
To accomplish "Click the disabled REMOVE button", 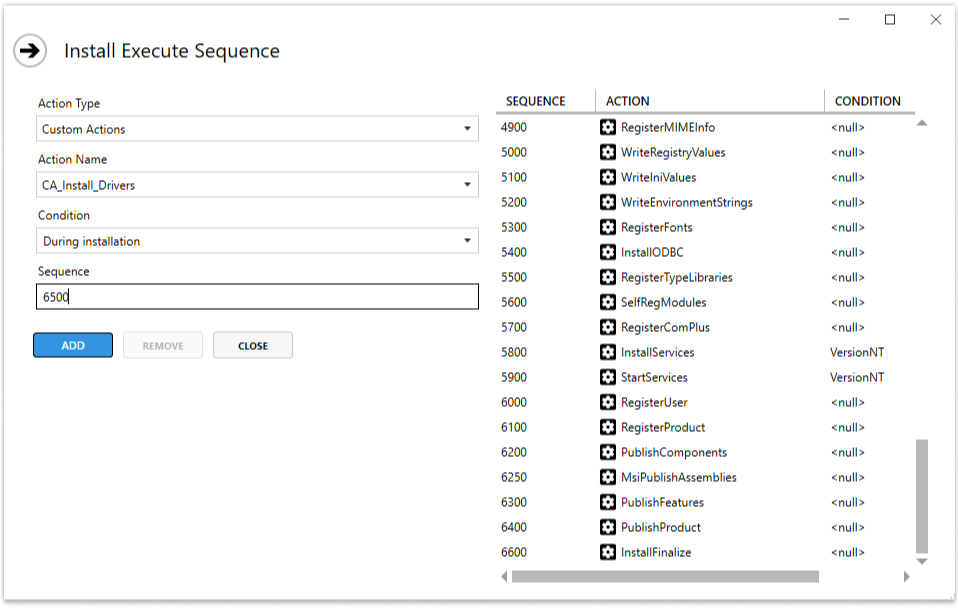I will (163, 346).
